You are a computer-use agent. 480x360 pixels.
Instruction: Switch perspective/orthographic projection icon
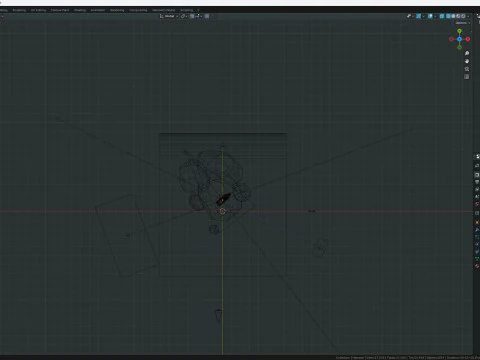tap(467, 77)
